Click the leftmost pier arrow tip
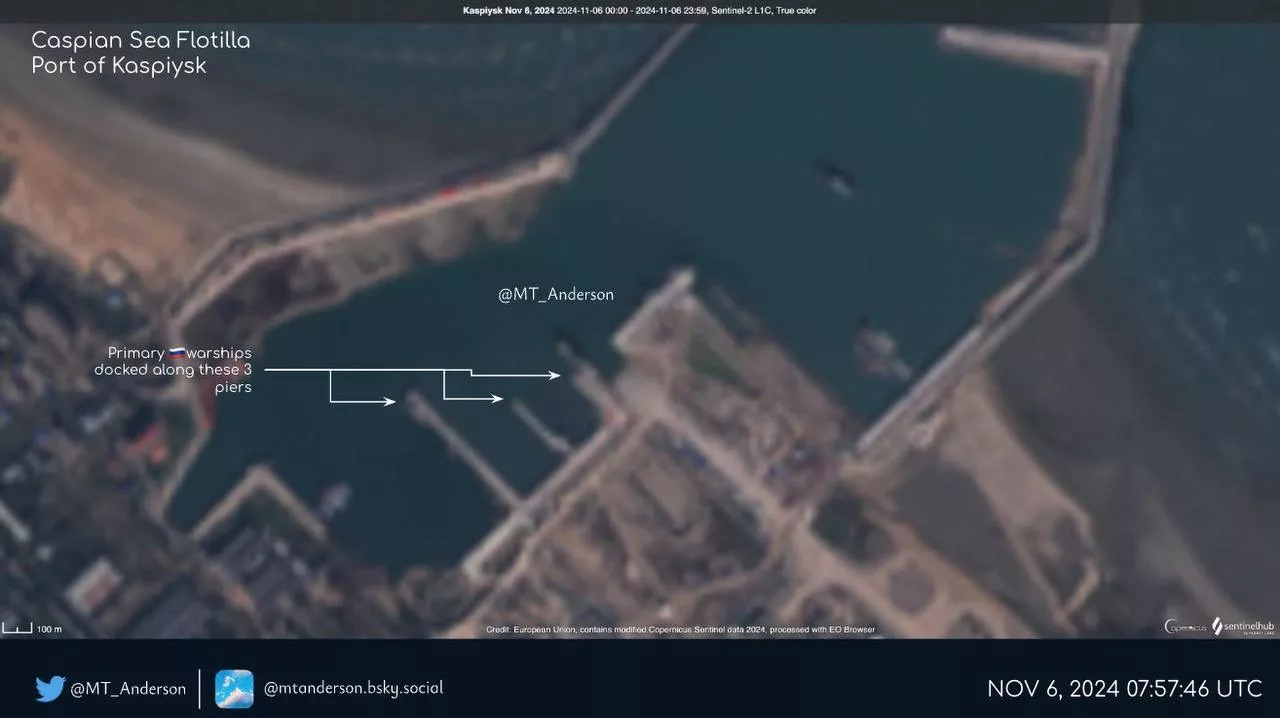 [x=392, y=402]
